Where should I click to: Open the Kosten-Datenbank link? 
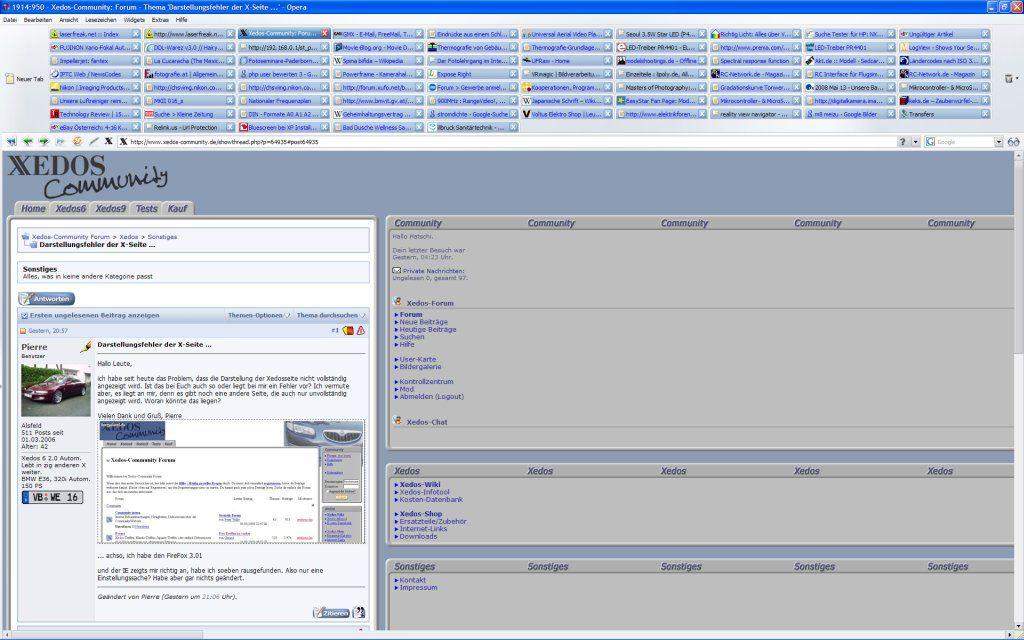pos(431,499)
